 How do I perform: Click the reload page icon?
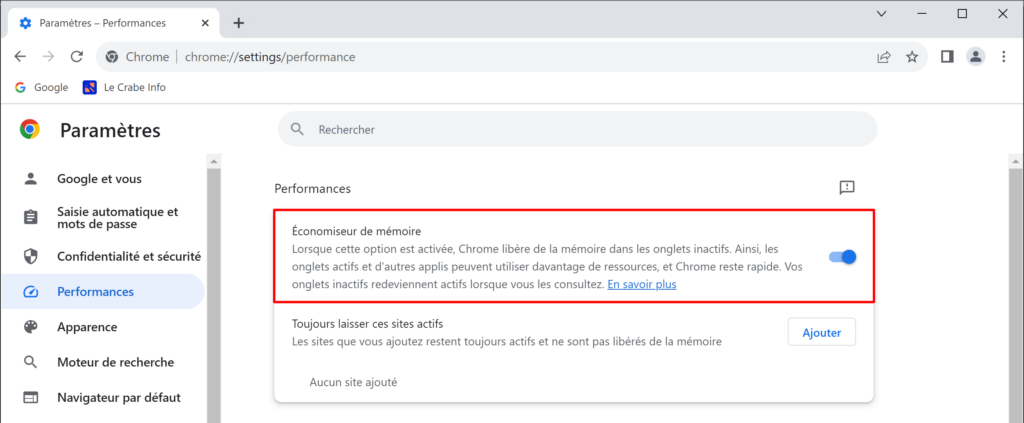tap(76, 57)
